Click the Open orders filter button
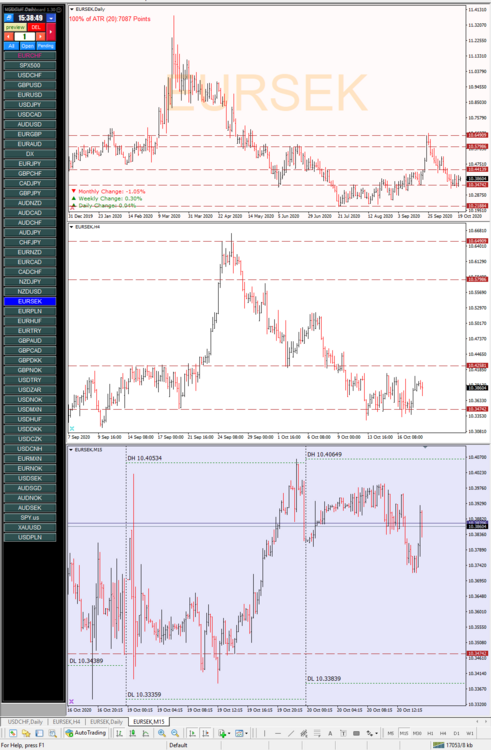 tap(28, 46)
